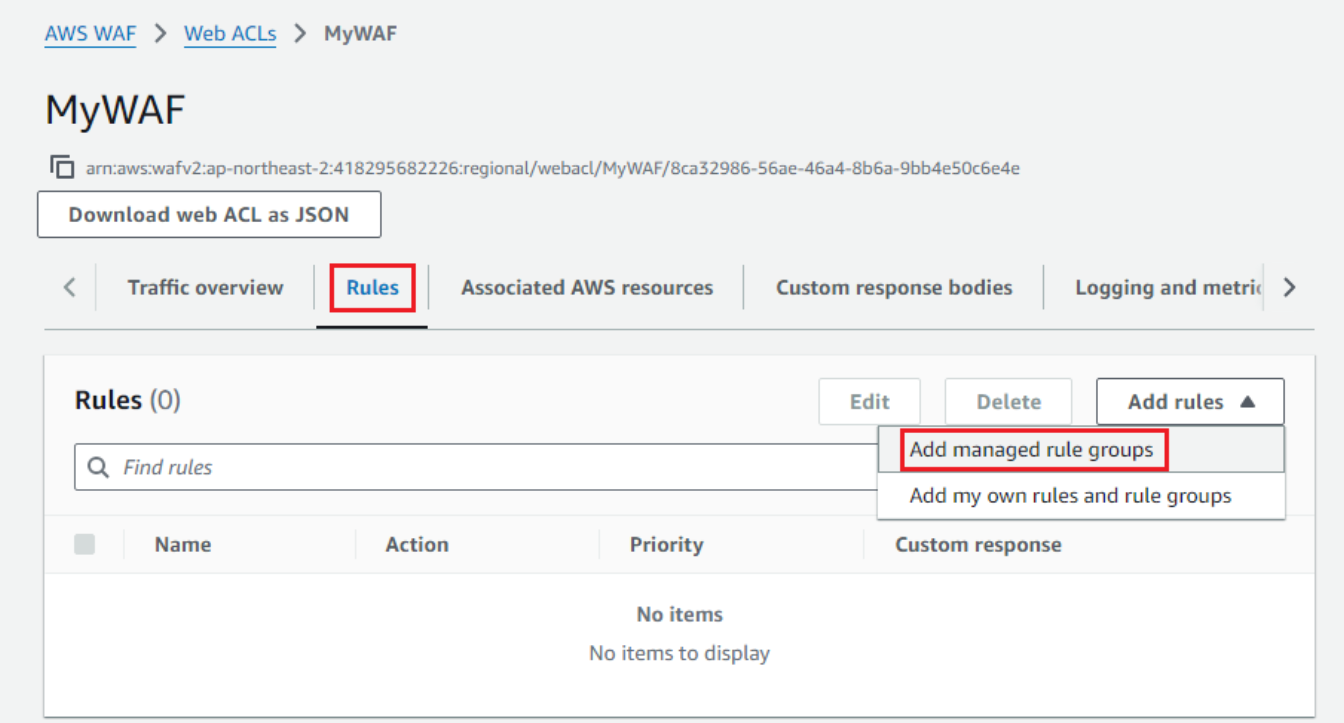Go to the Custom response bodies tab

pyautogui.click(x=894, y=288)
